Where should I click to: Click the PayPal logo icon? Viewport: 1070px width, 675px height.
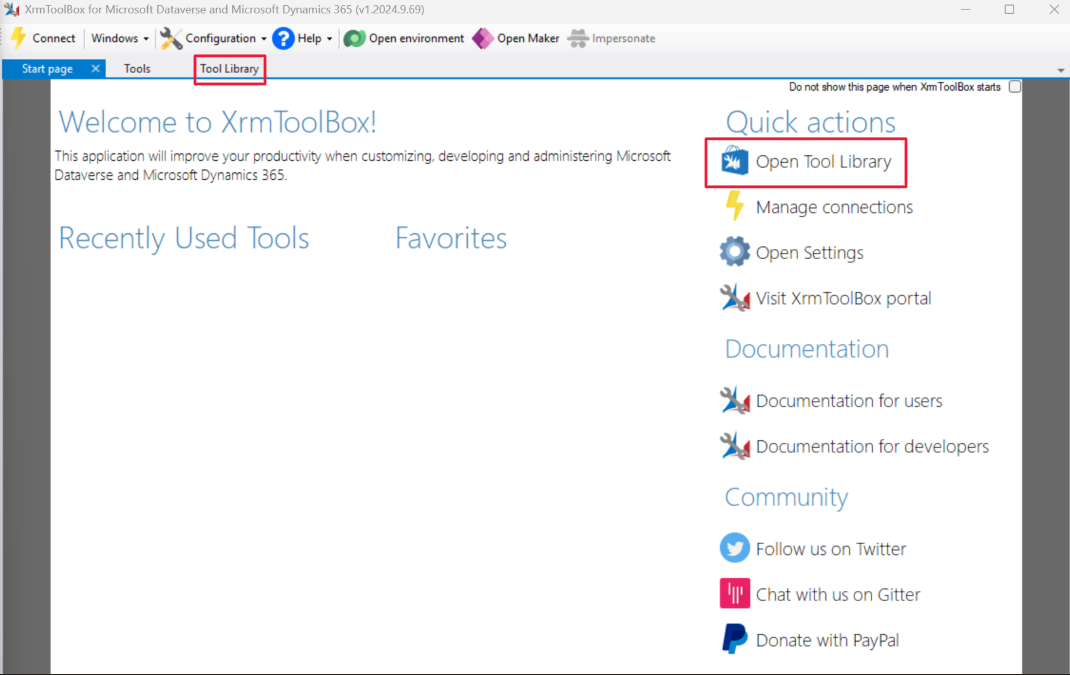[x=734, y=640]
